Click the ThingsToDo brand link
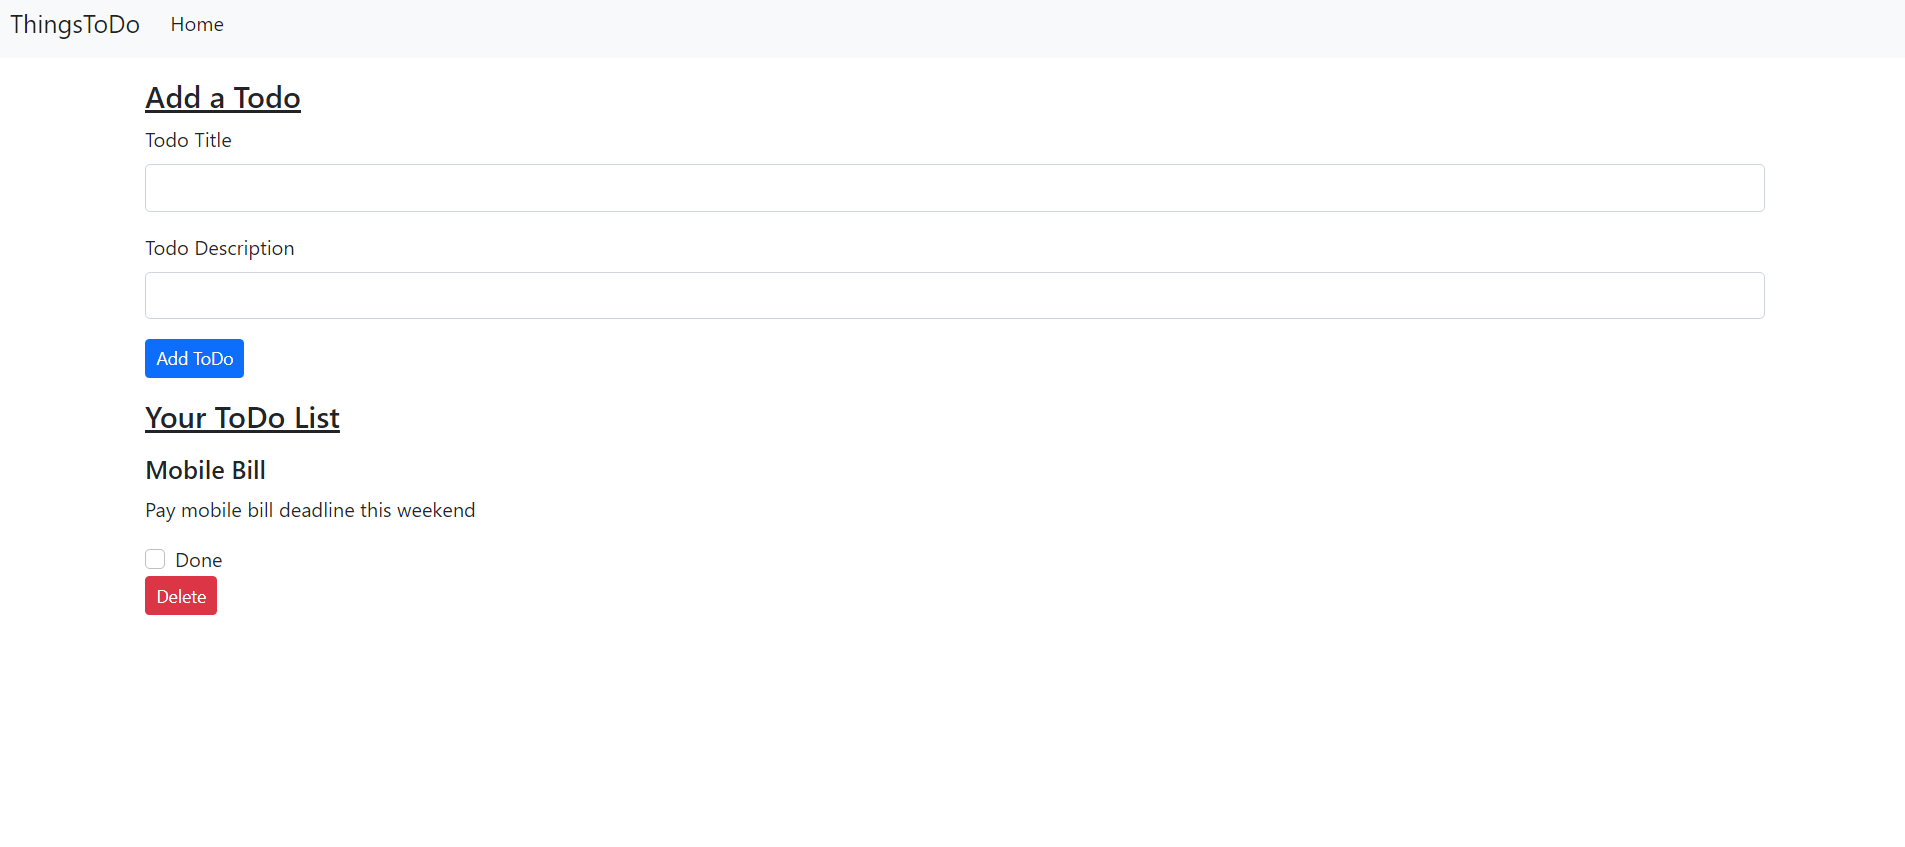The image size is (1905, 847). coord(74,24)
